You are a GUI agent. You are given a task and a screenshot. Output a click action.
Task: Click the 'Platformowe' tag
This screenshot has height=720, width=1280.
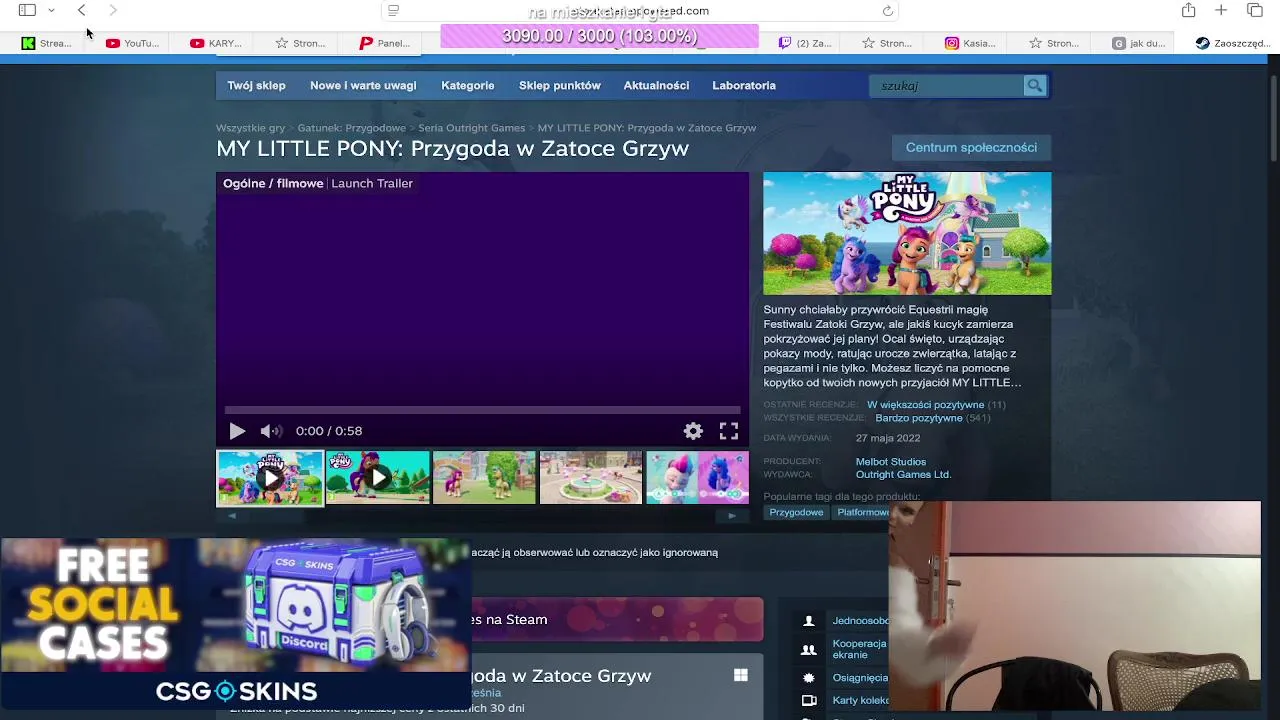862,513
